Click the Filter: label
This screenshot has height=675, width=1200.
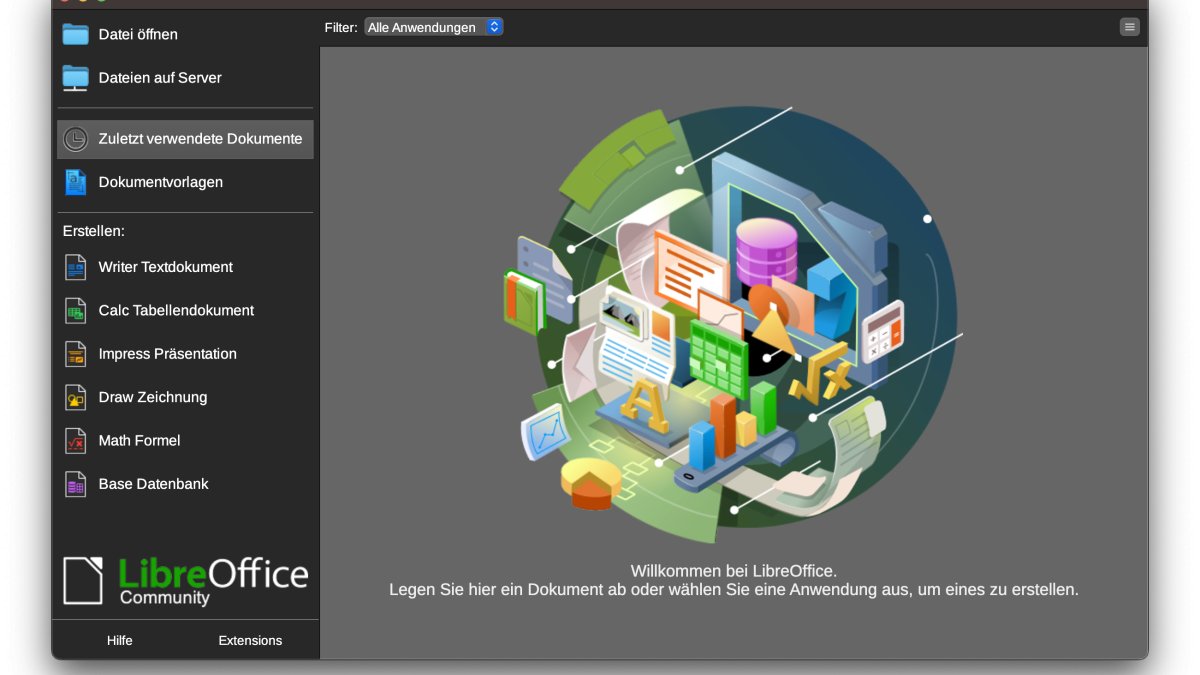point(341,27)
